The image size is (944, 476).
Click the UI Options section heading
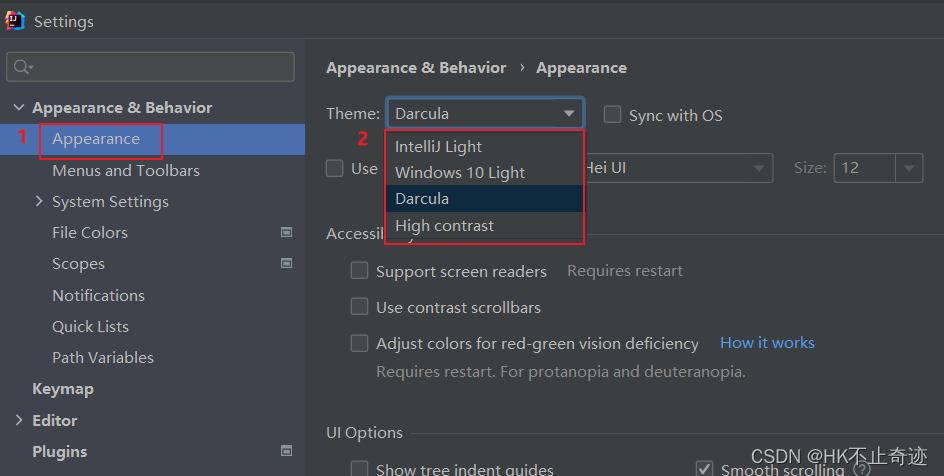[364, 433]
